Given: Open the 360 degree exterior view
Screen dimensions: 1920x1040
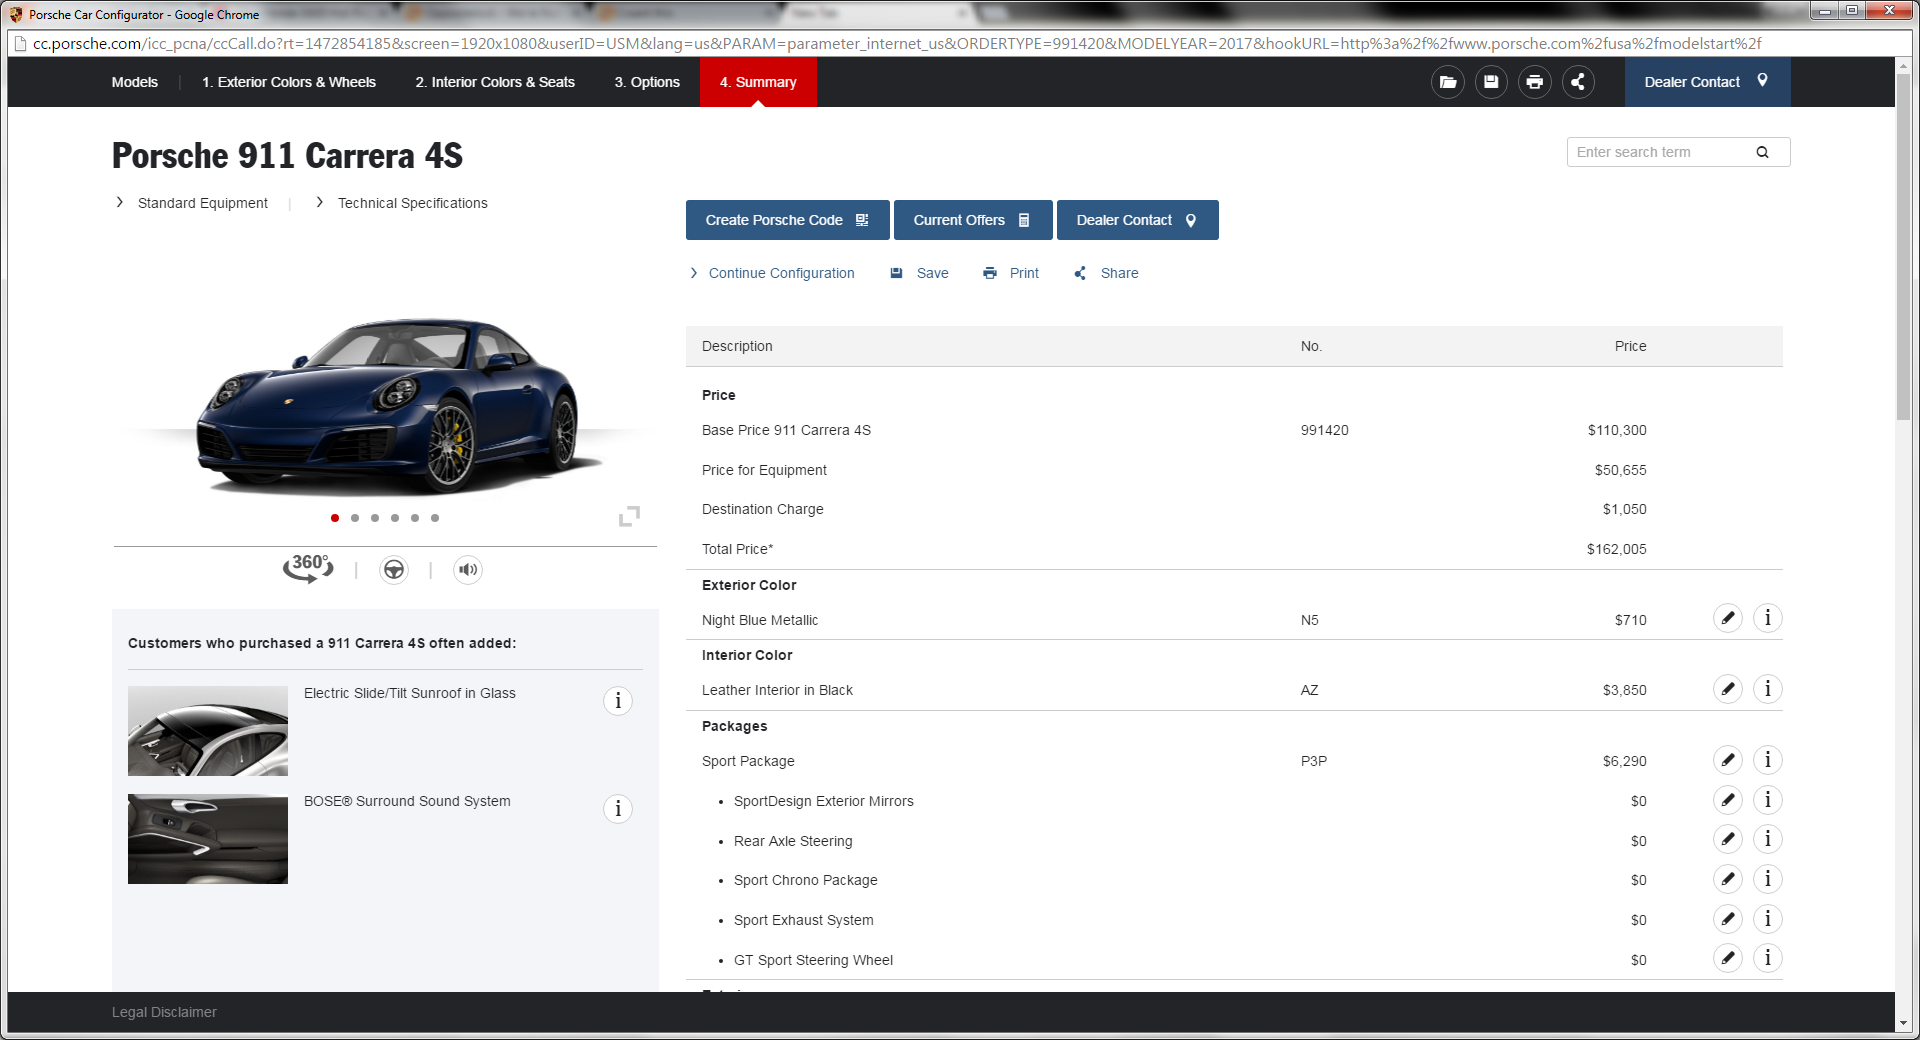Looking at the screenshot, I should tap(308, 568).
